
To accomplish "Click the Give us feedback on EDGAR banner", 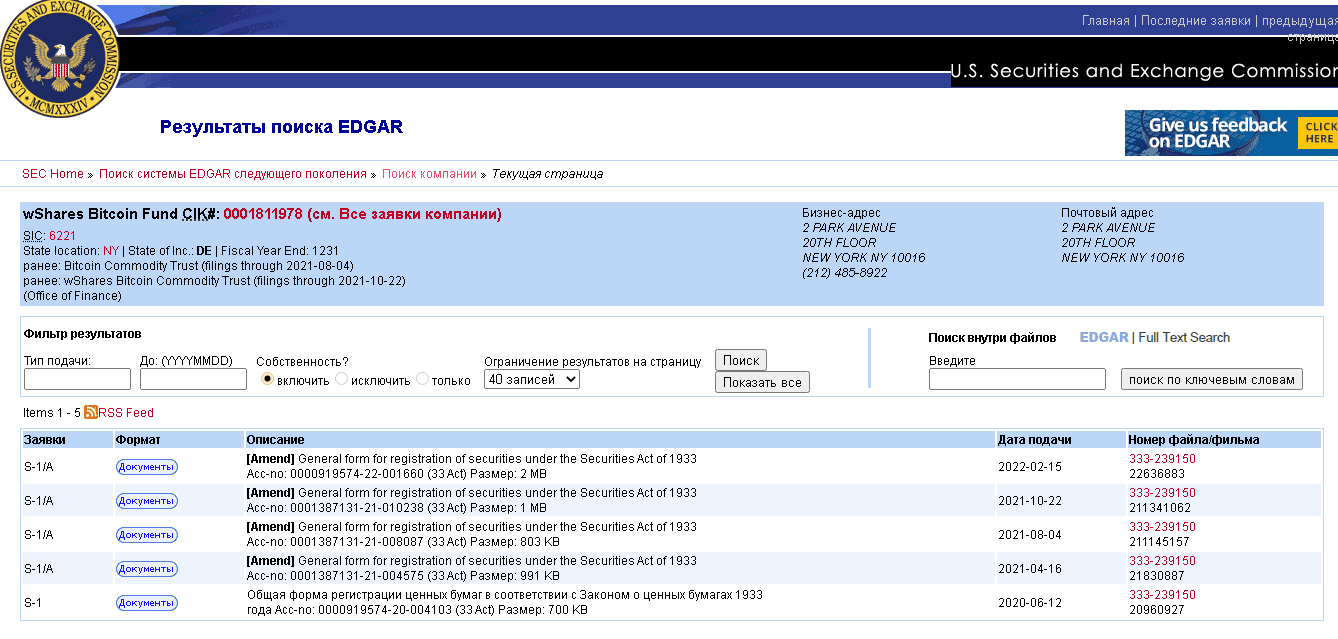I will [x=1230, y=133].
